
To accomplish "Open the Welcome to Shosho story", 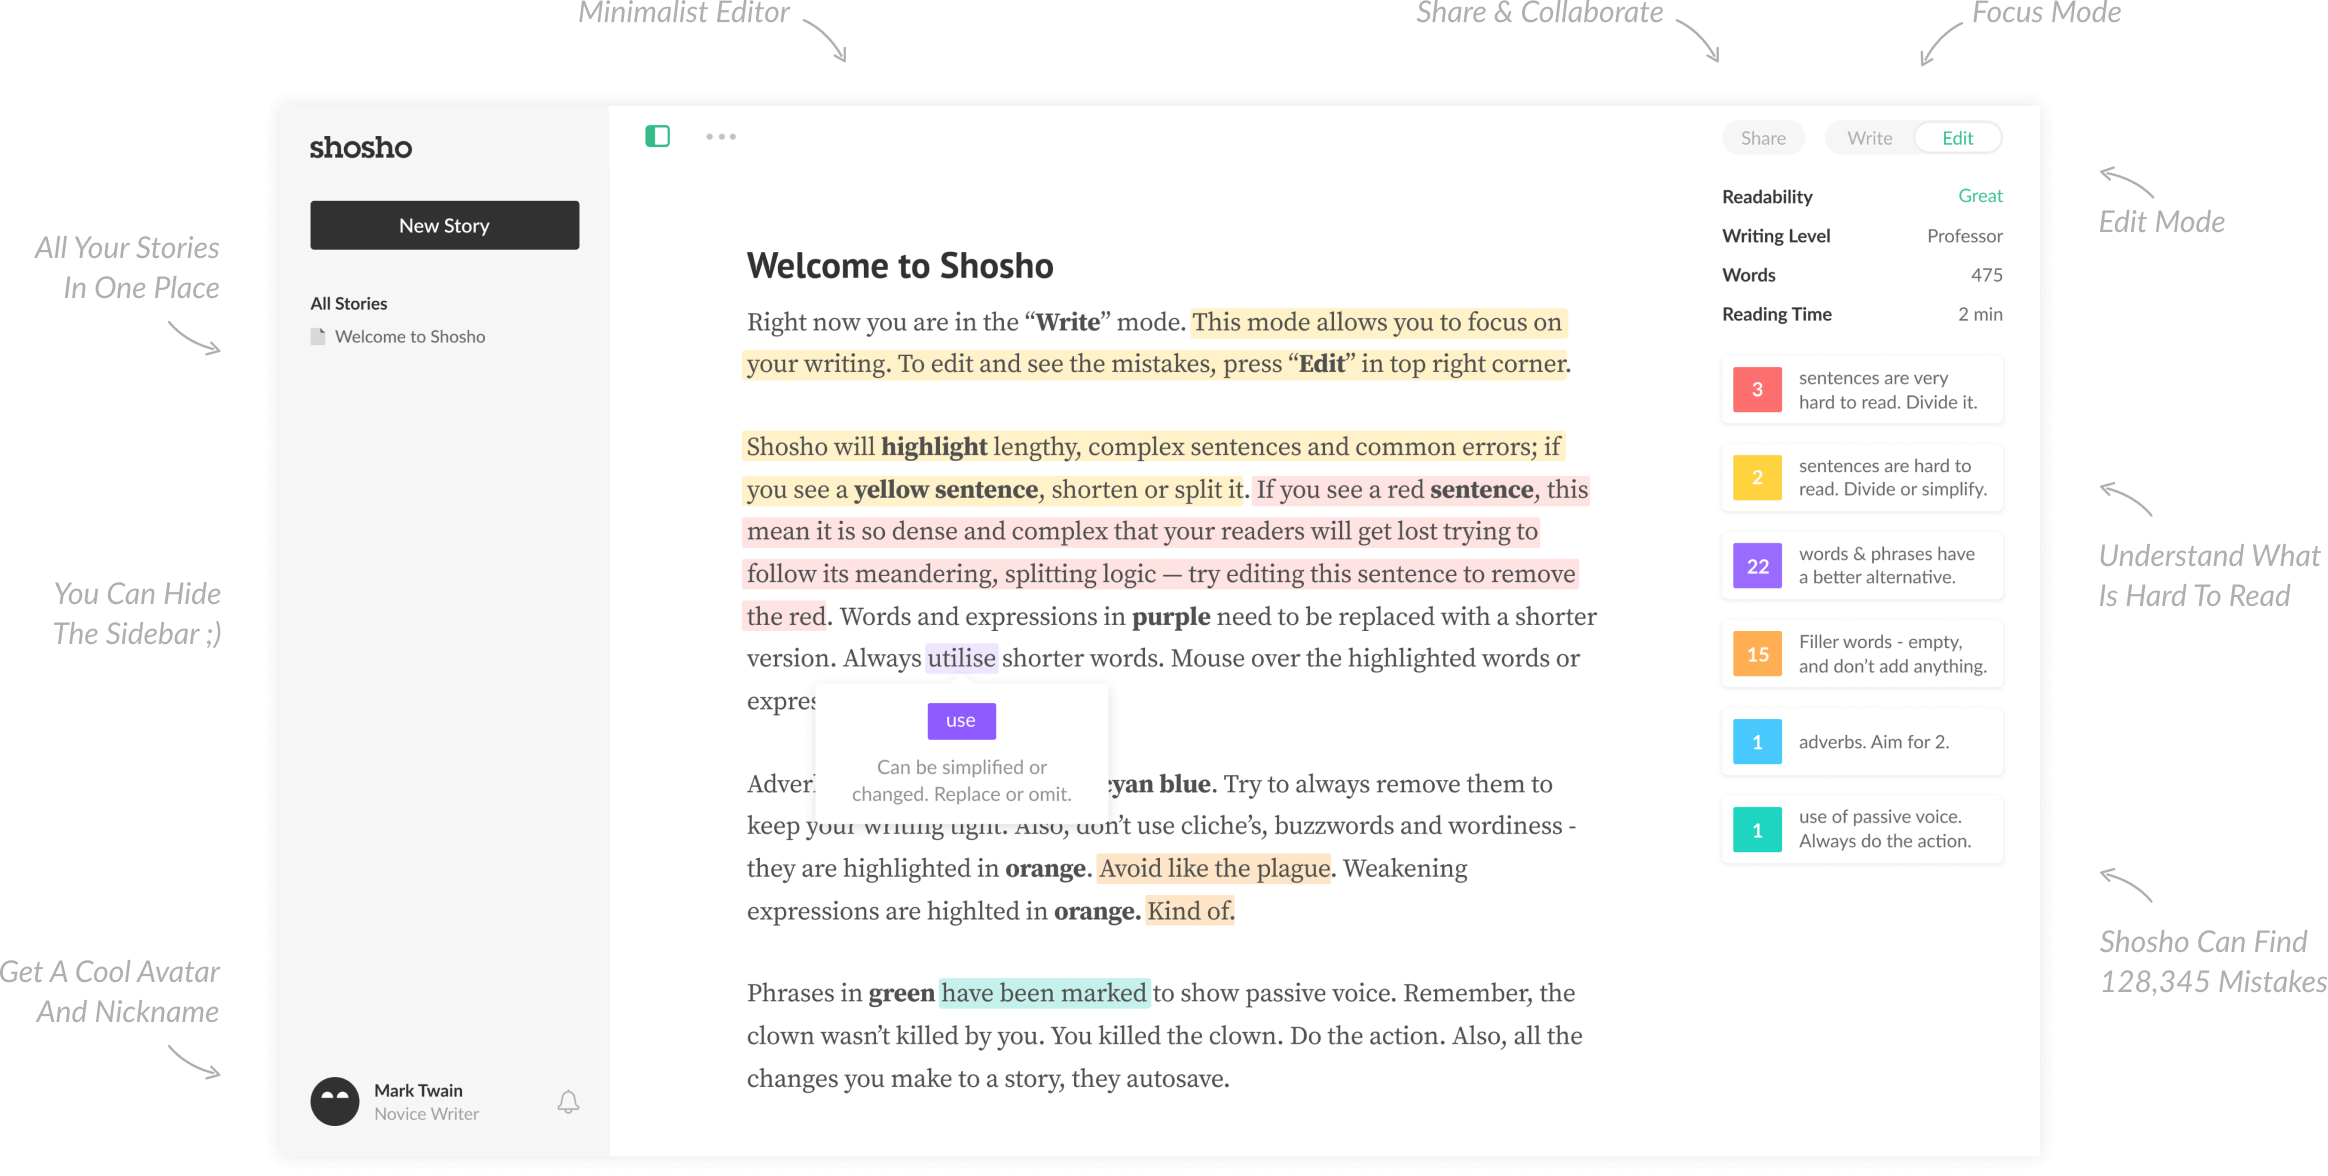I will pos(411,336).
